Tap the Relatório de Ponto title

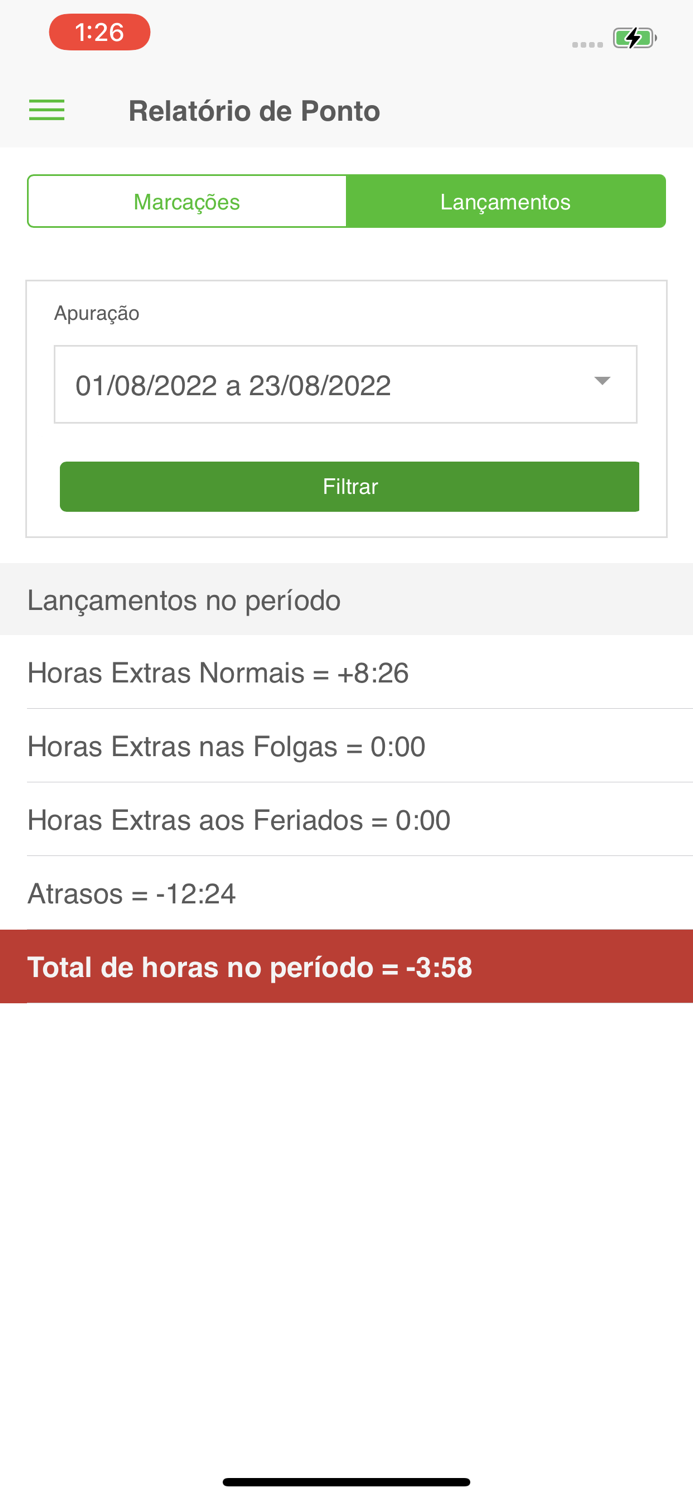tap(254, 110)
